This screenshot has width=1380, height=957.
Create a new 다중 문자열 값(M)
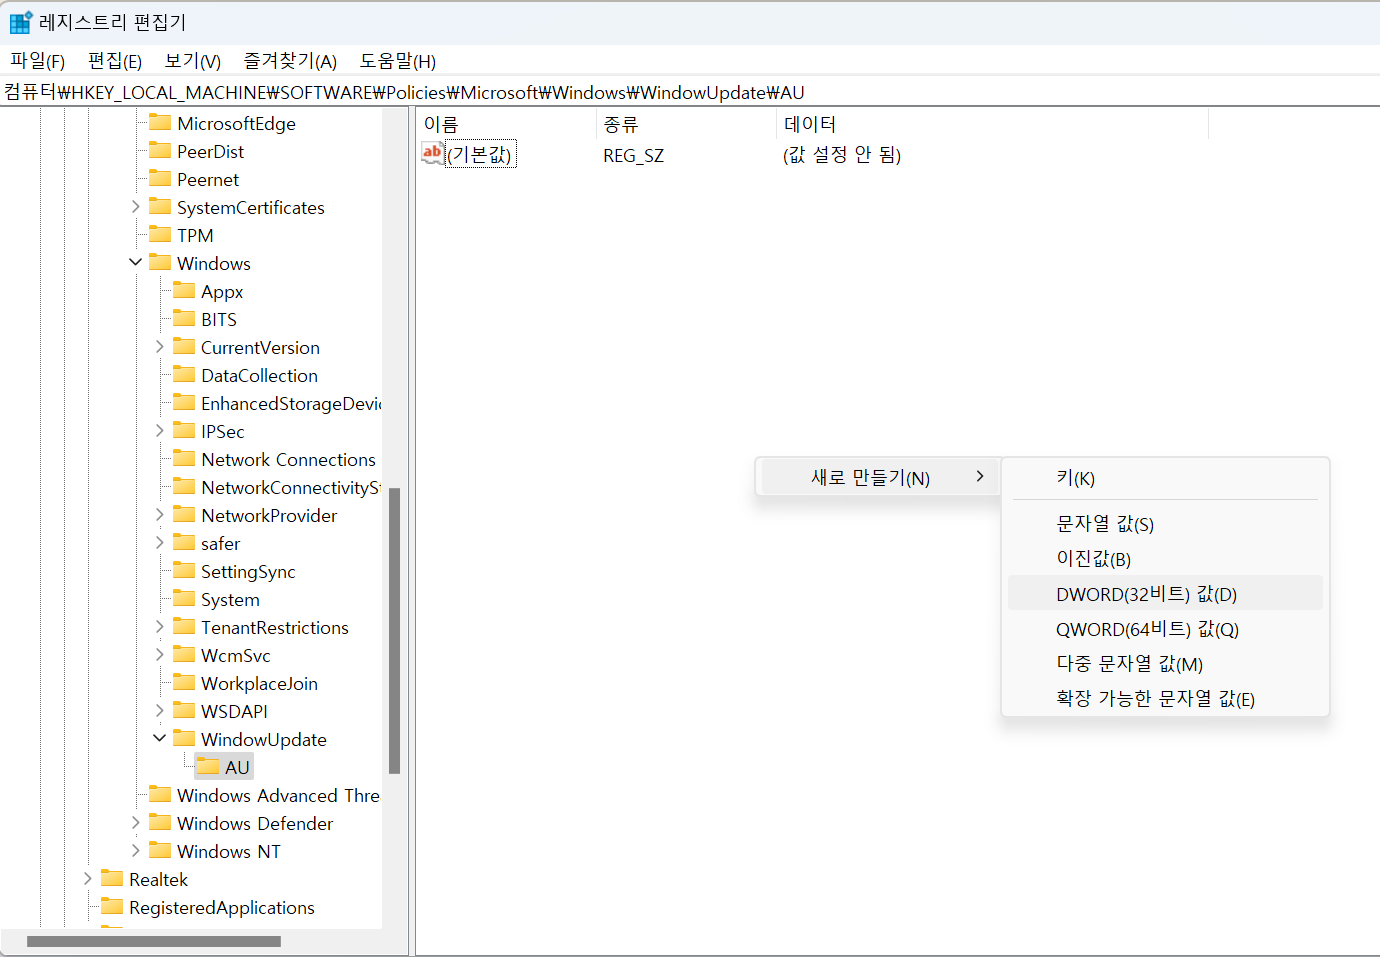point(1165,664)
